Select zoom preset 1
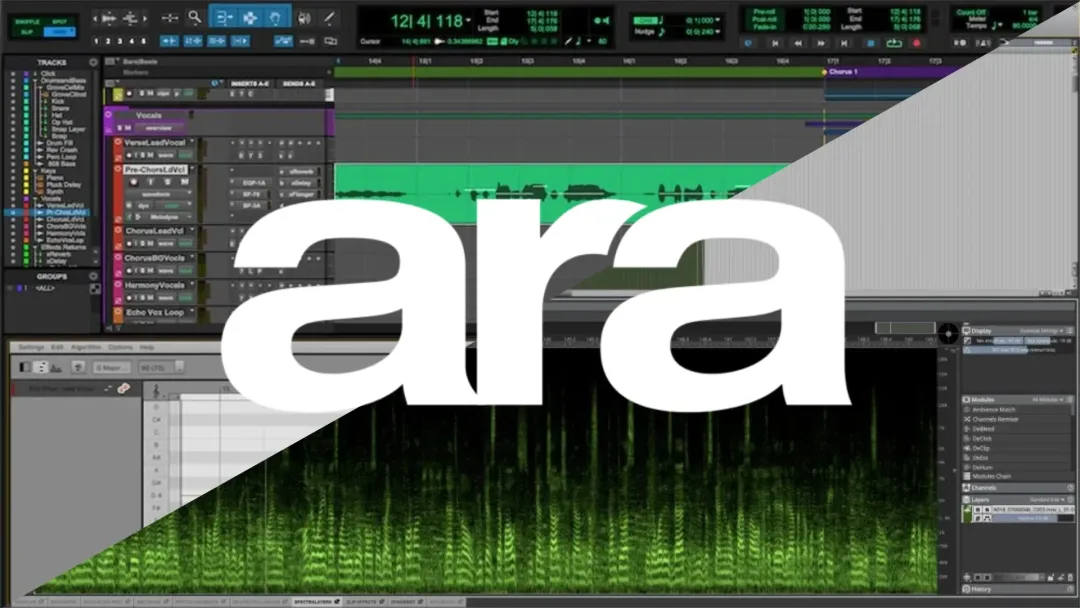Image resolution: width=1080 pixels, height=608 pixels. [x=96, y=41]
